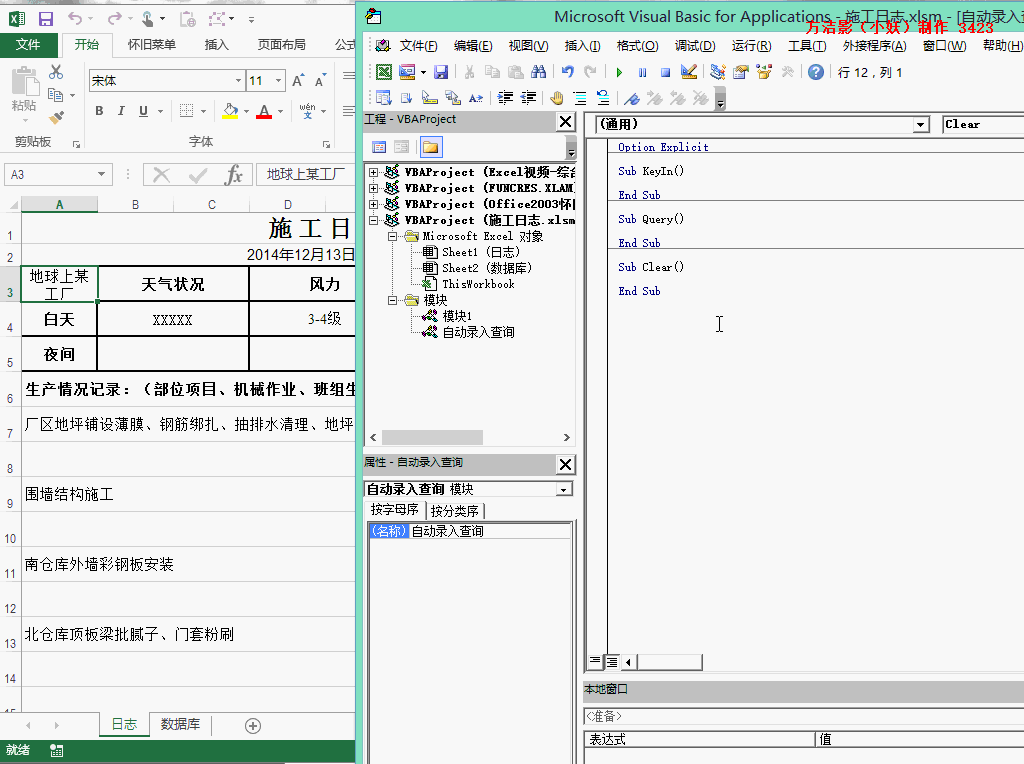This screenshot has width=1024, height=764.
Task: Click the Comment Block icon in edit toolbar
Action: (x=579, y=98)
